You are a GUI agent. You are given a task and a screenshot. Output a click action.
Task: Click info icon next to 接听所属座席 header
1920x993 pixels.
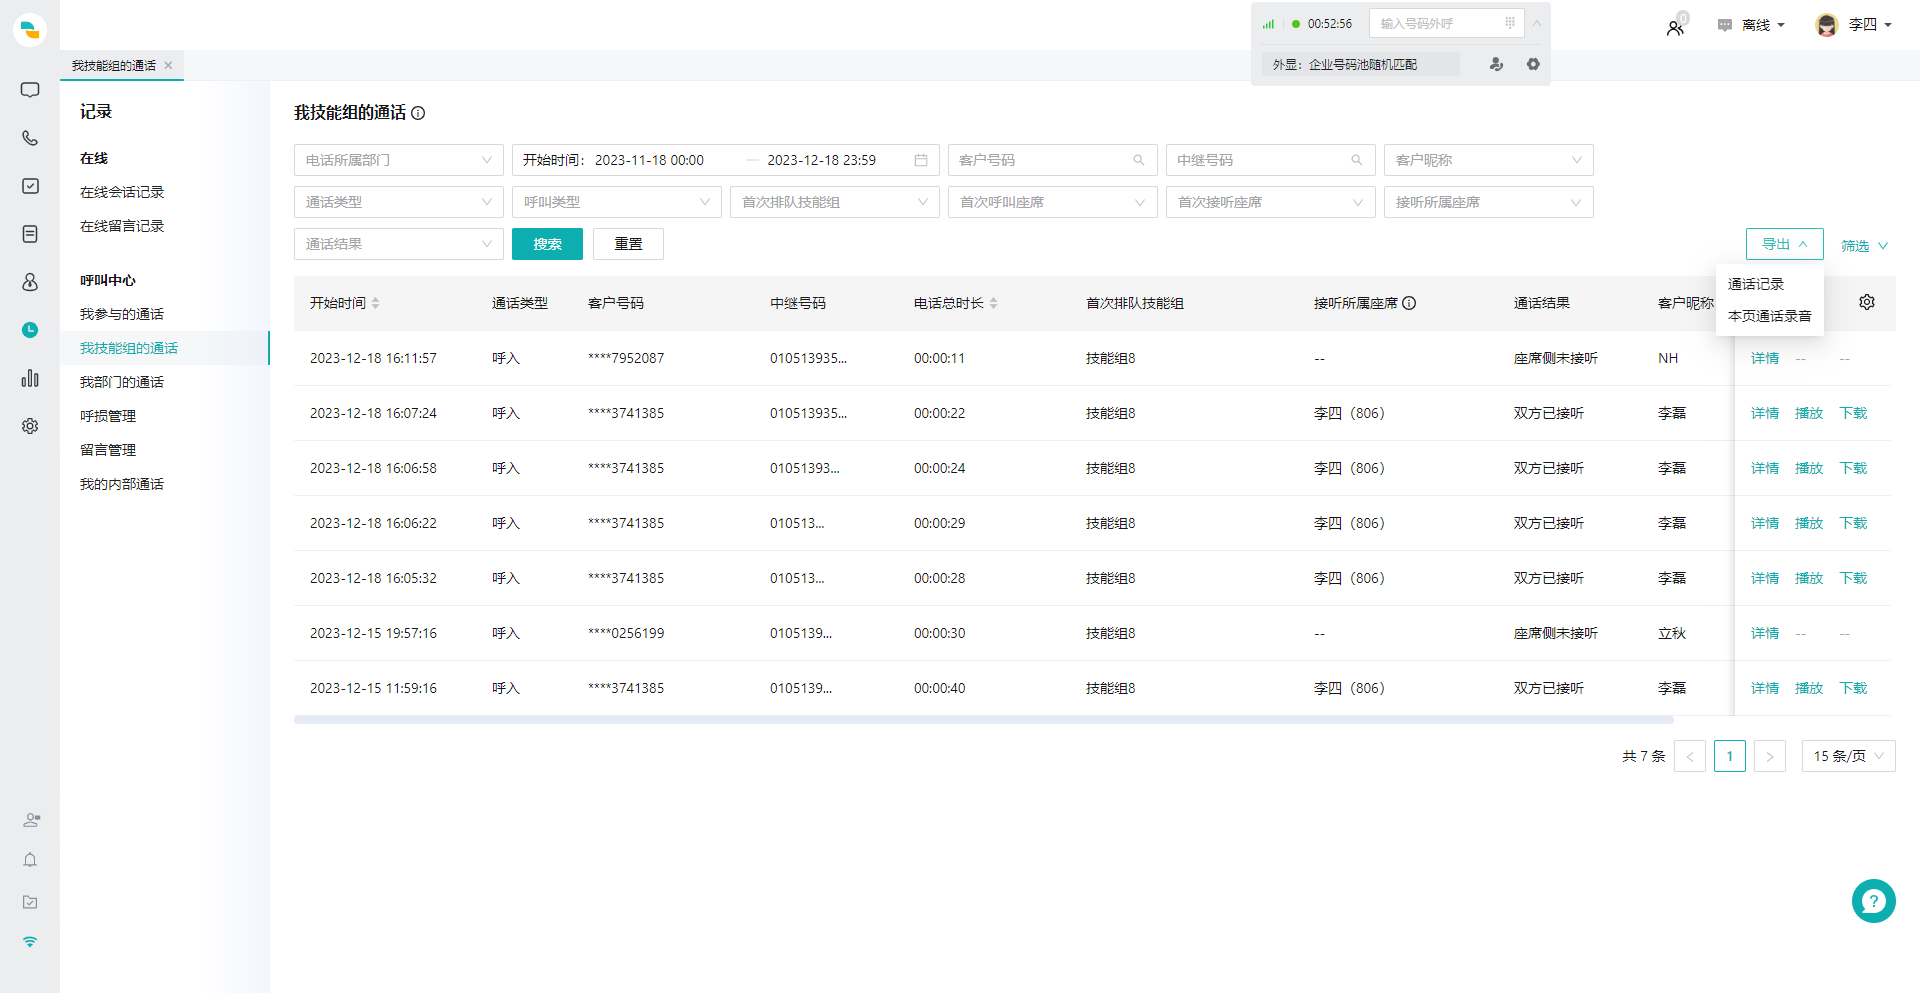[x=1409, y=303]
